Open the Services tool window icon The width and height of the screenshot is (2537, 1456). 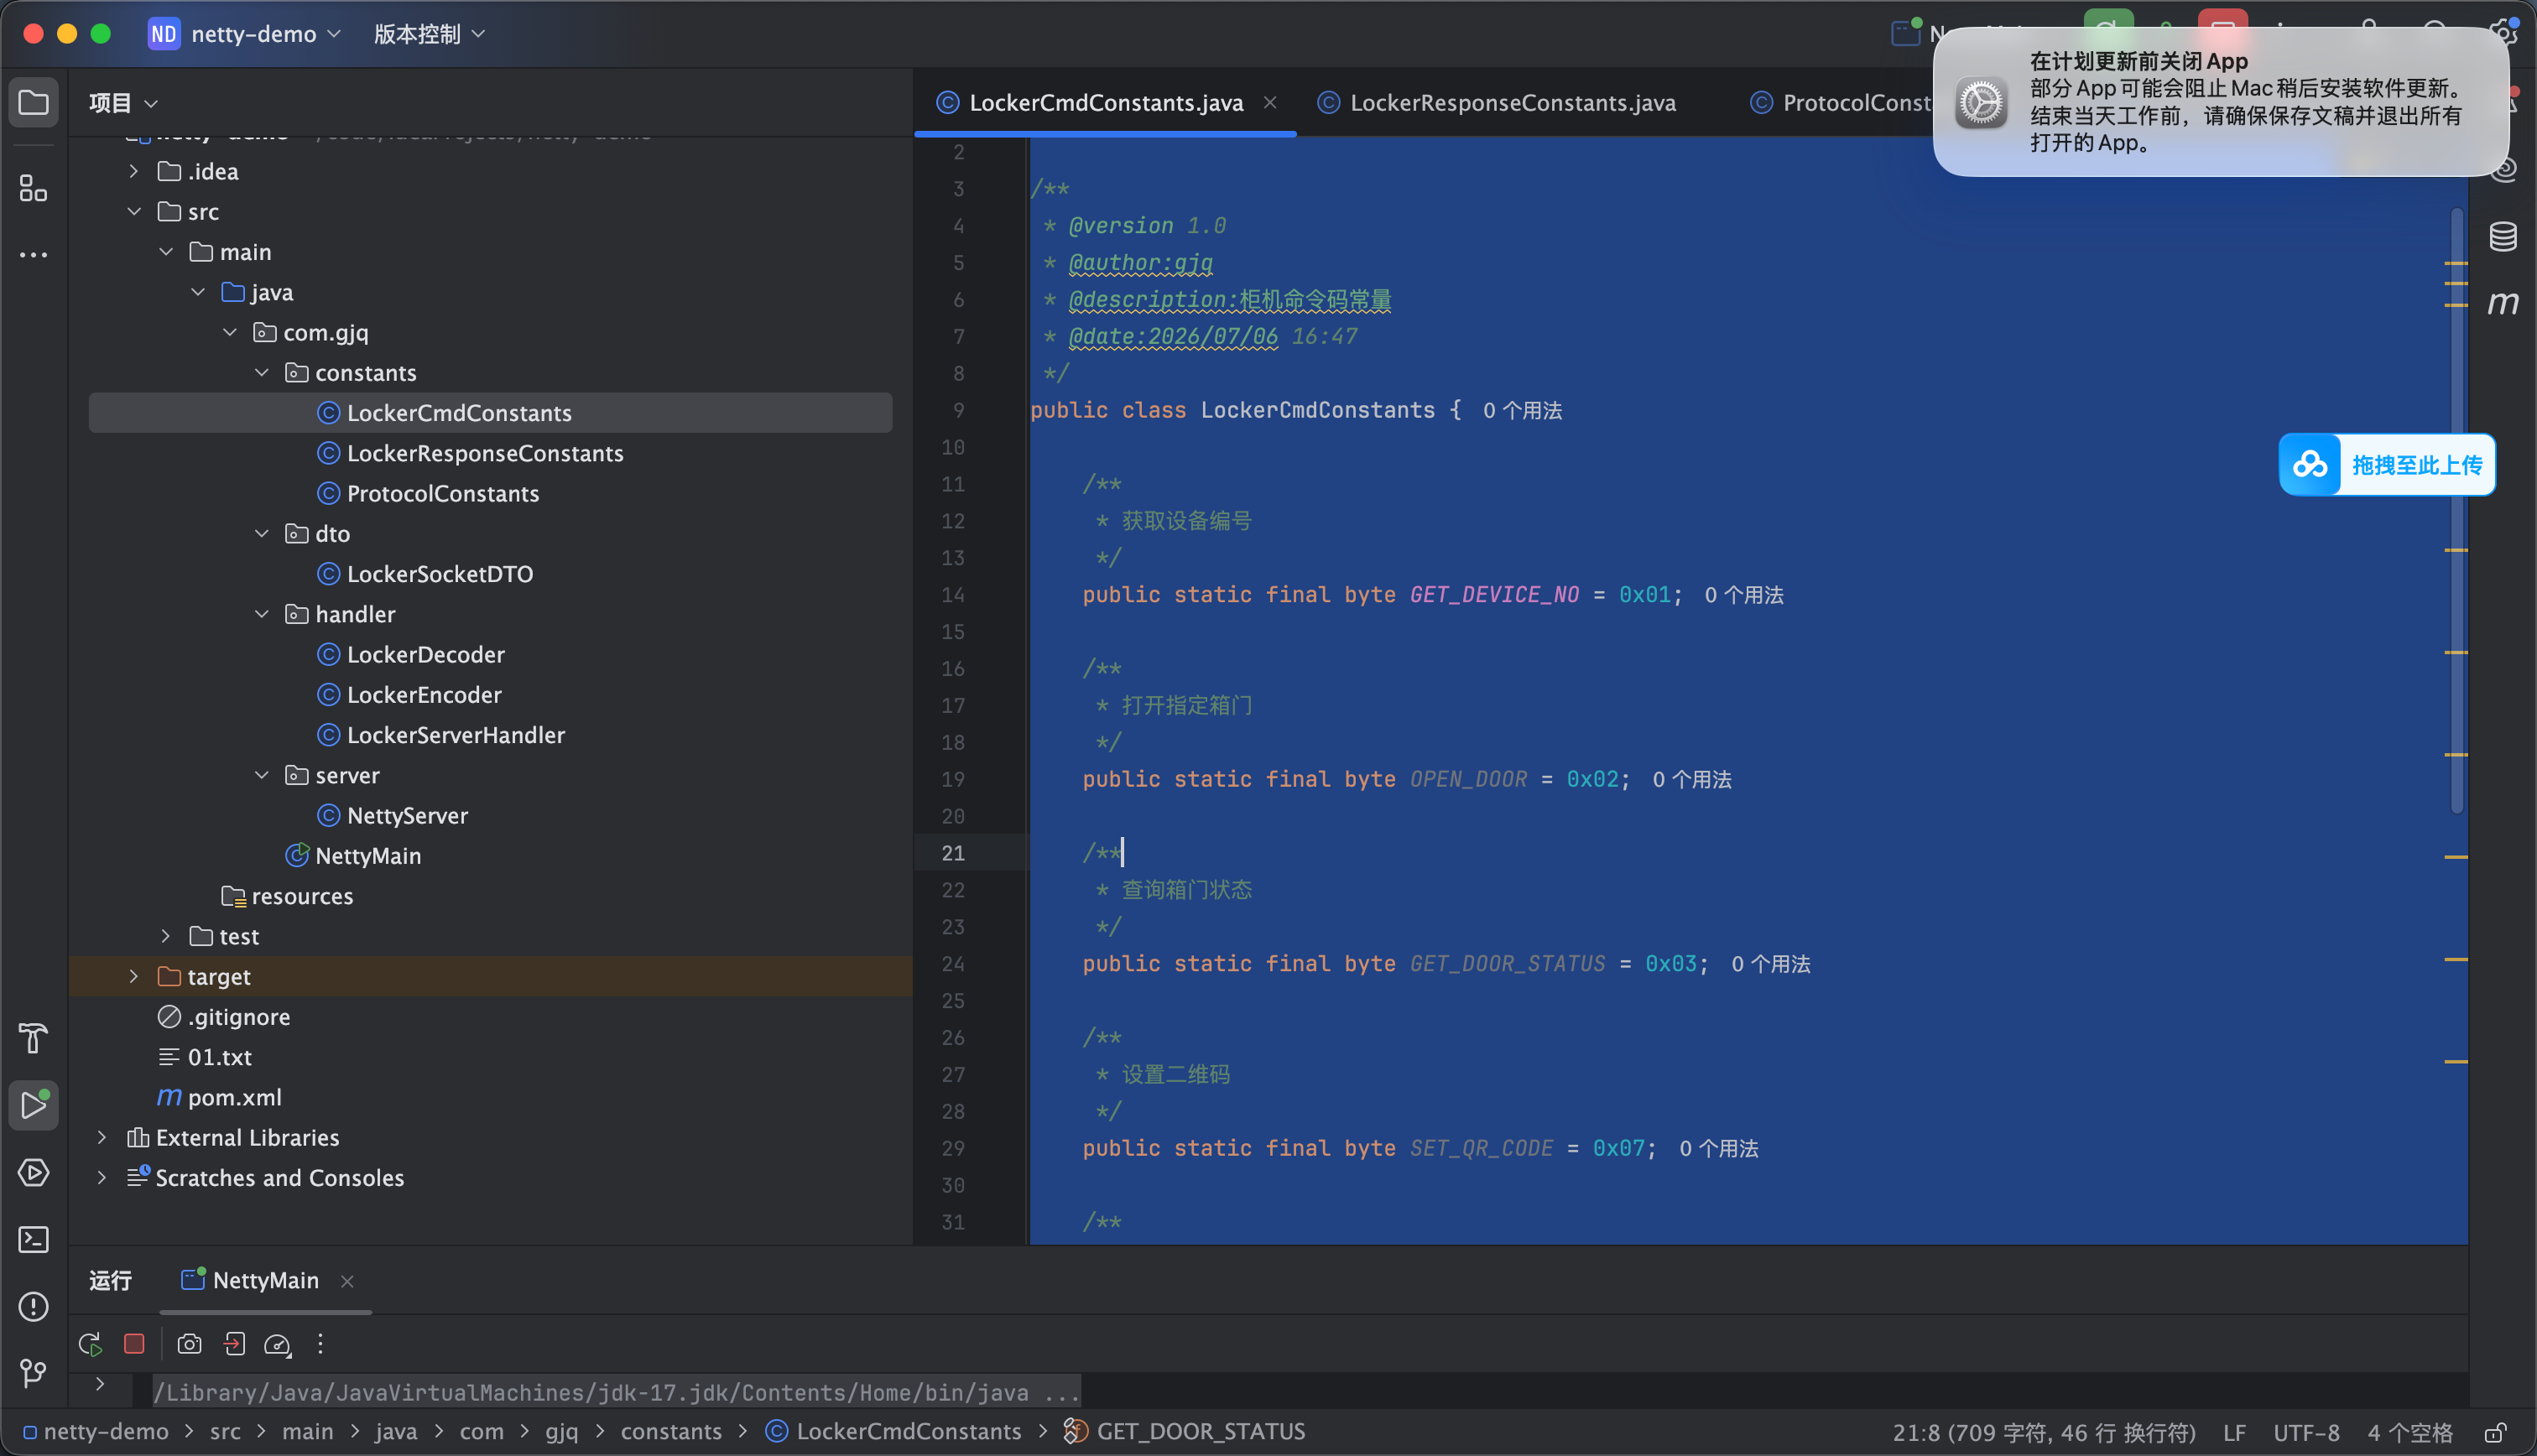click(x=34, y=1172)
